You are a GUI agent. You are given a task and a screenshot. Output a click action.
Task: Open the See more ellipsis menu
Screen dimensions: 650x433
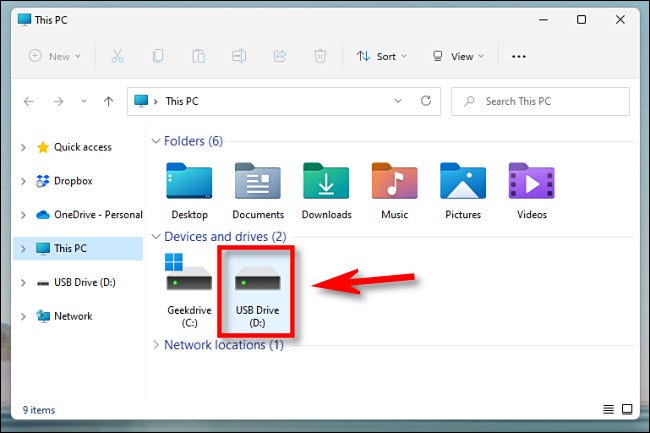519,56
